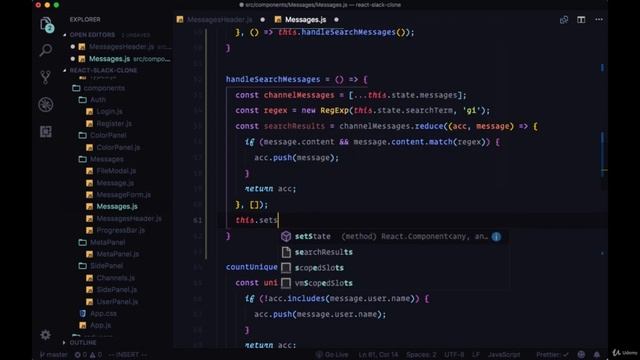Click the -- INSERT -- Vim mode indicator

[127, 355]
